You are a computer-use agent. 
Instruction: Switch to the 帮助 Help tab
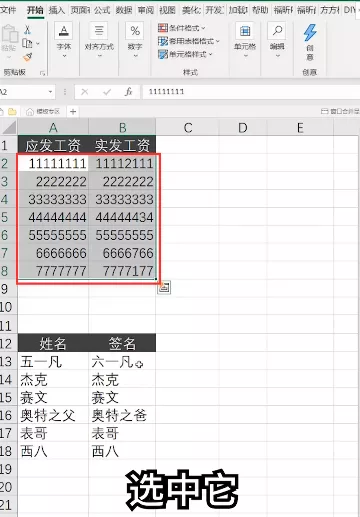[260, 10]
